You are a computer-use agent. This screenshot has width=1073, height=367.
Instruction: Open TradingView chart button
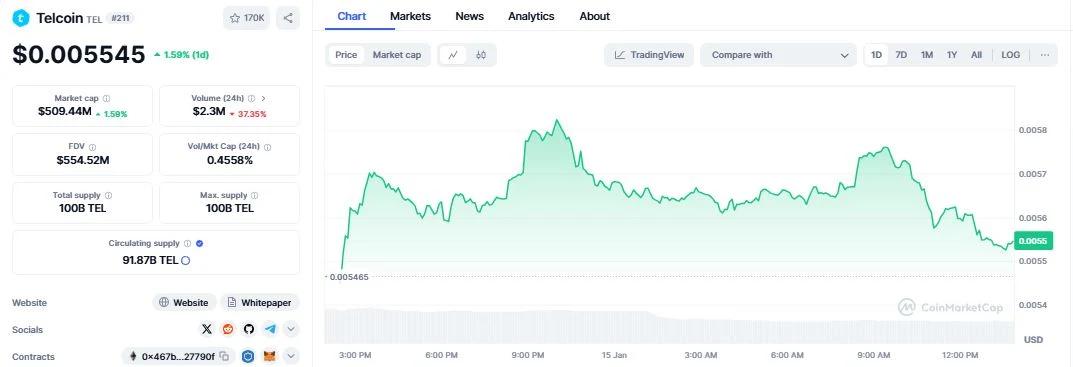(x=649, y=55)
